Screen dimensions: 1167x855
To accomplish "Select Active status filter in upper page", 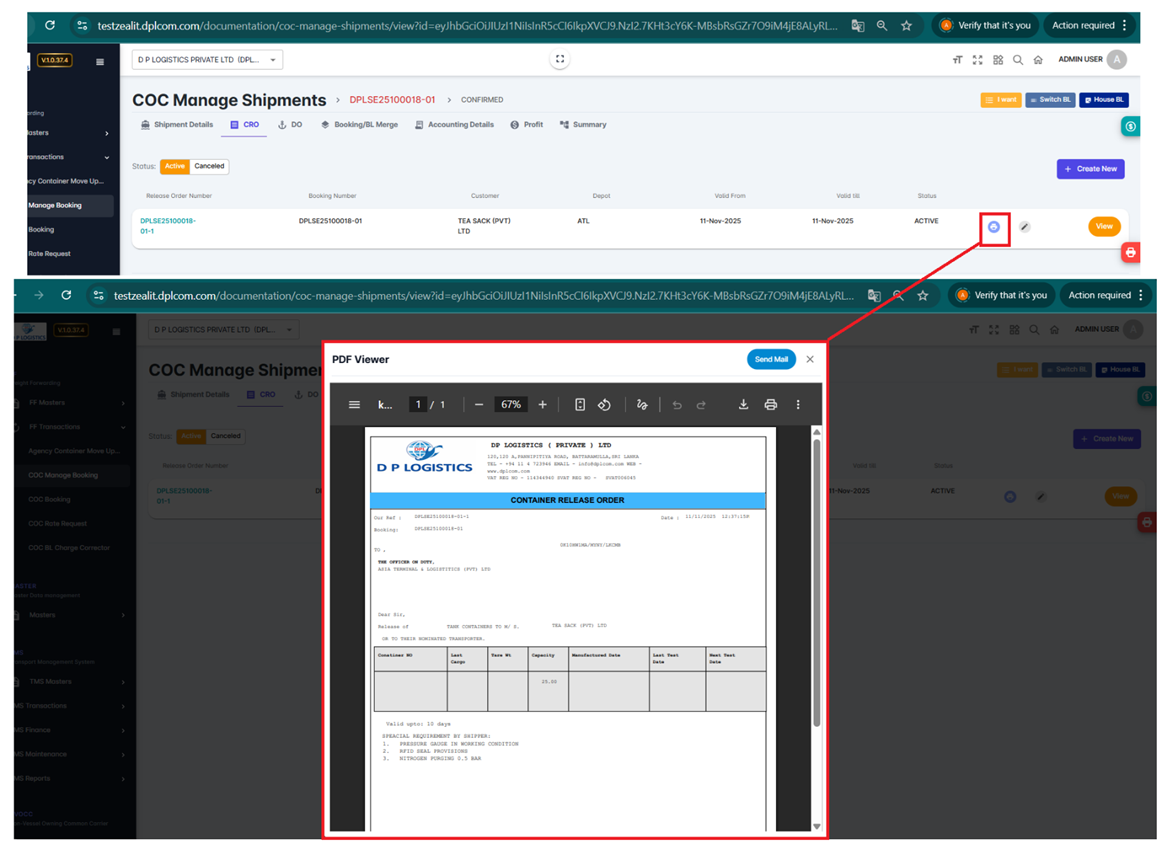I will tap(175, 167).
